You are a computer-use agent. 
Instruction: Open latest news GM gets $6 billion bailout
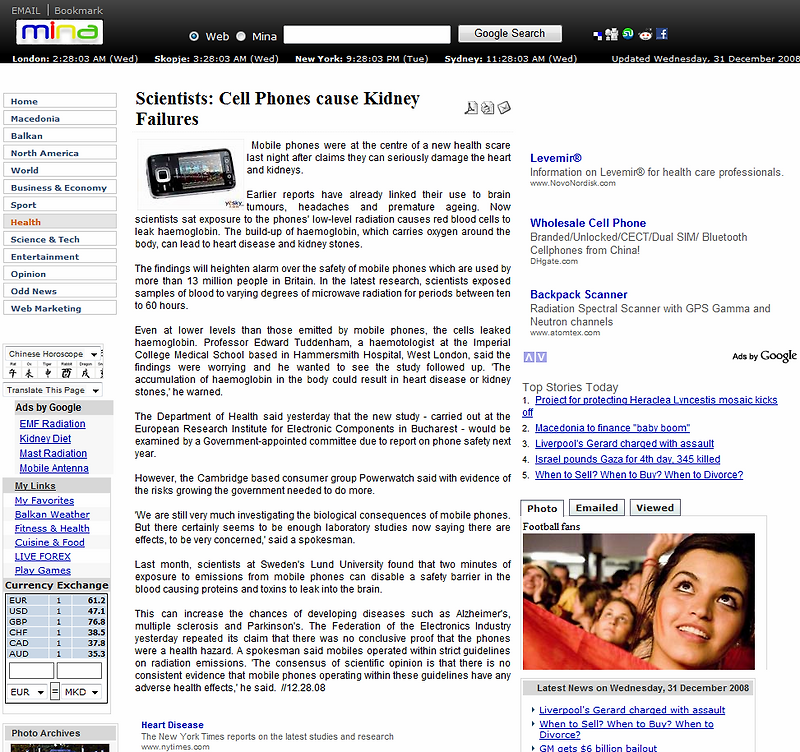click(598, 748)
